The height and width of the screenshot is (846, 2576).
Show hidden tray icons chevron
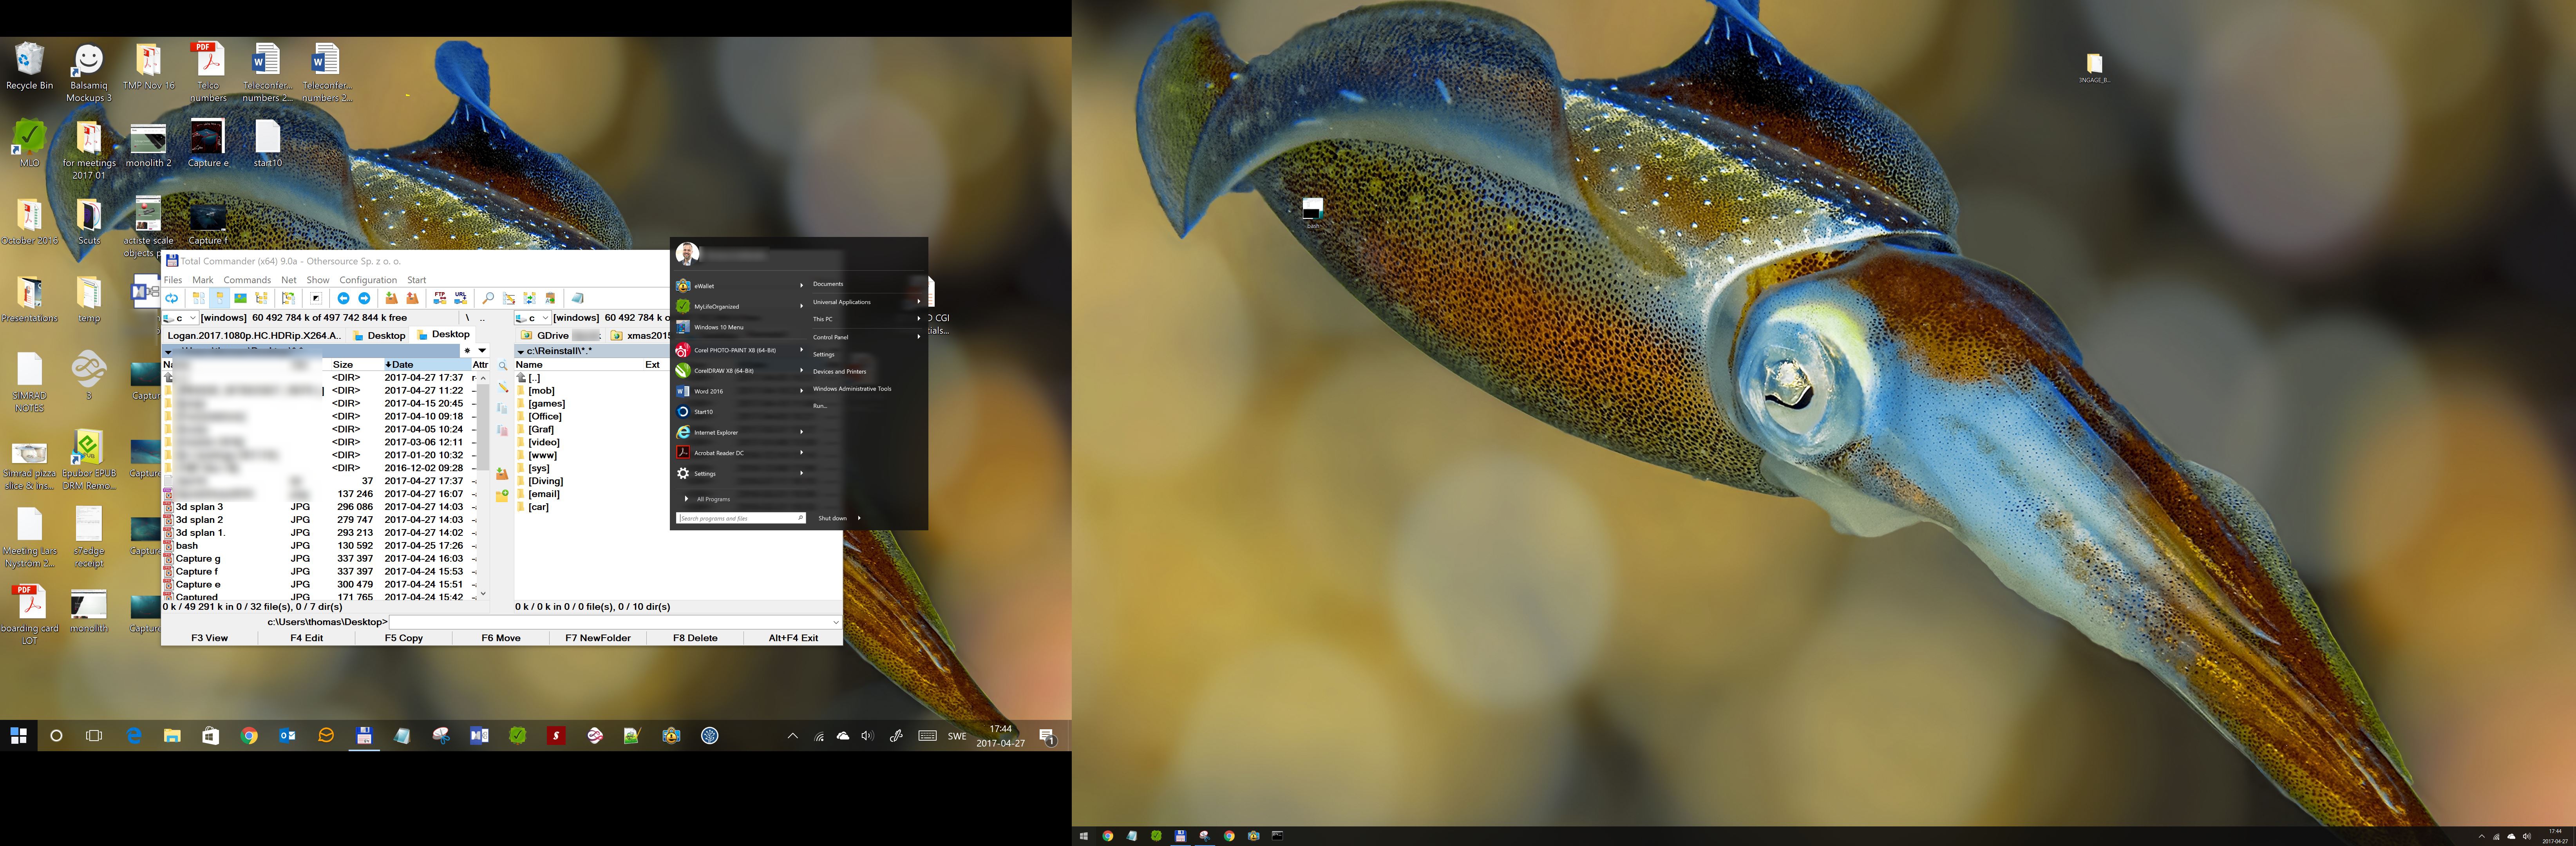tap(792, 736)
